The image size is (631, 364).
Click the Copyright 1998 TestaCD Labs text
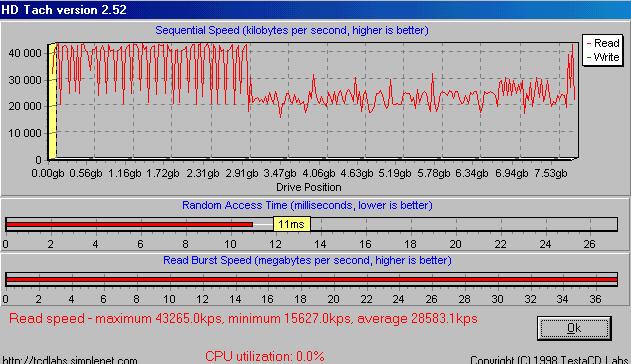point(549,360)
